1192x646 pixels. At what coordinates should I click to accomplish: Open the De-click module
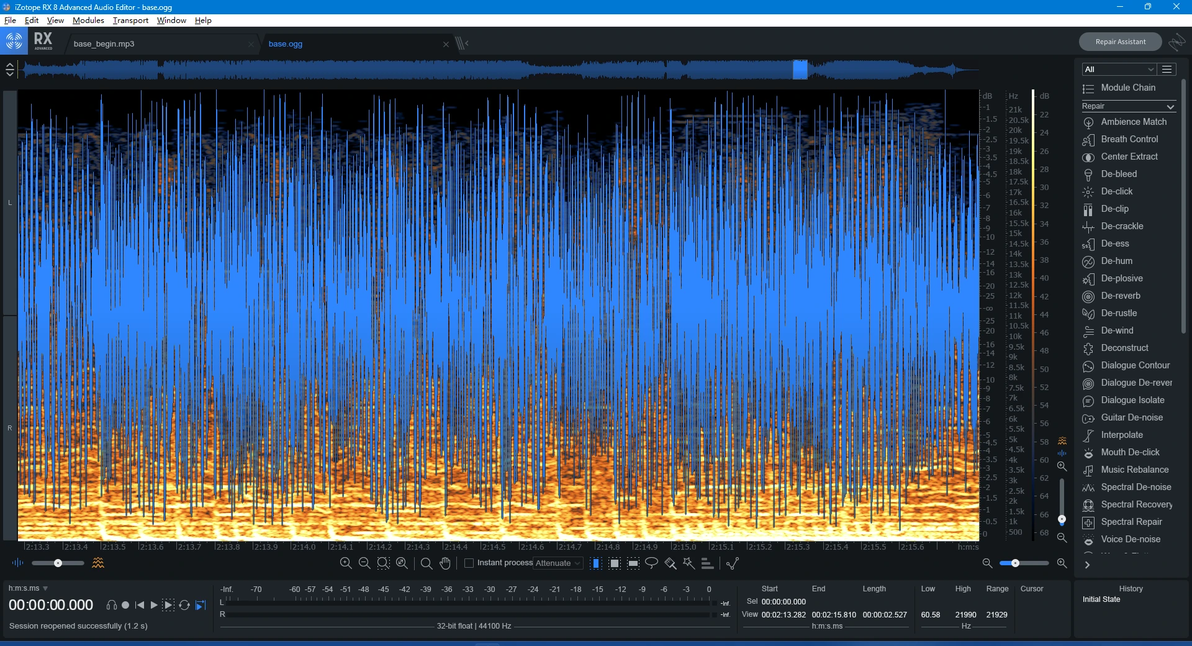(1116, 191)
